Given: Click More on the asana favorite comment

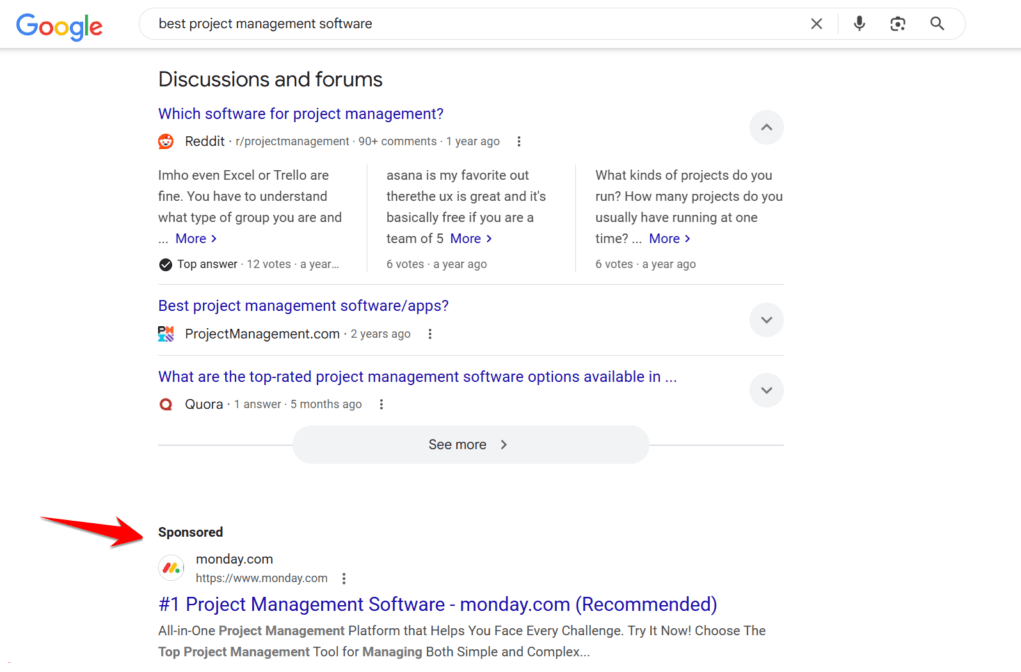Looking at the screenshot, I should [466, 238].
